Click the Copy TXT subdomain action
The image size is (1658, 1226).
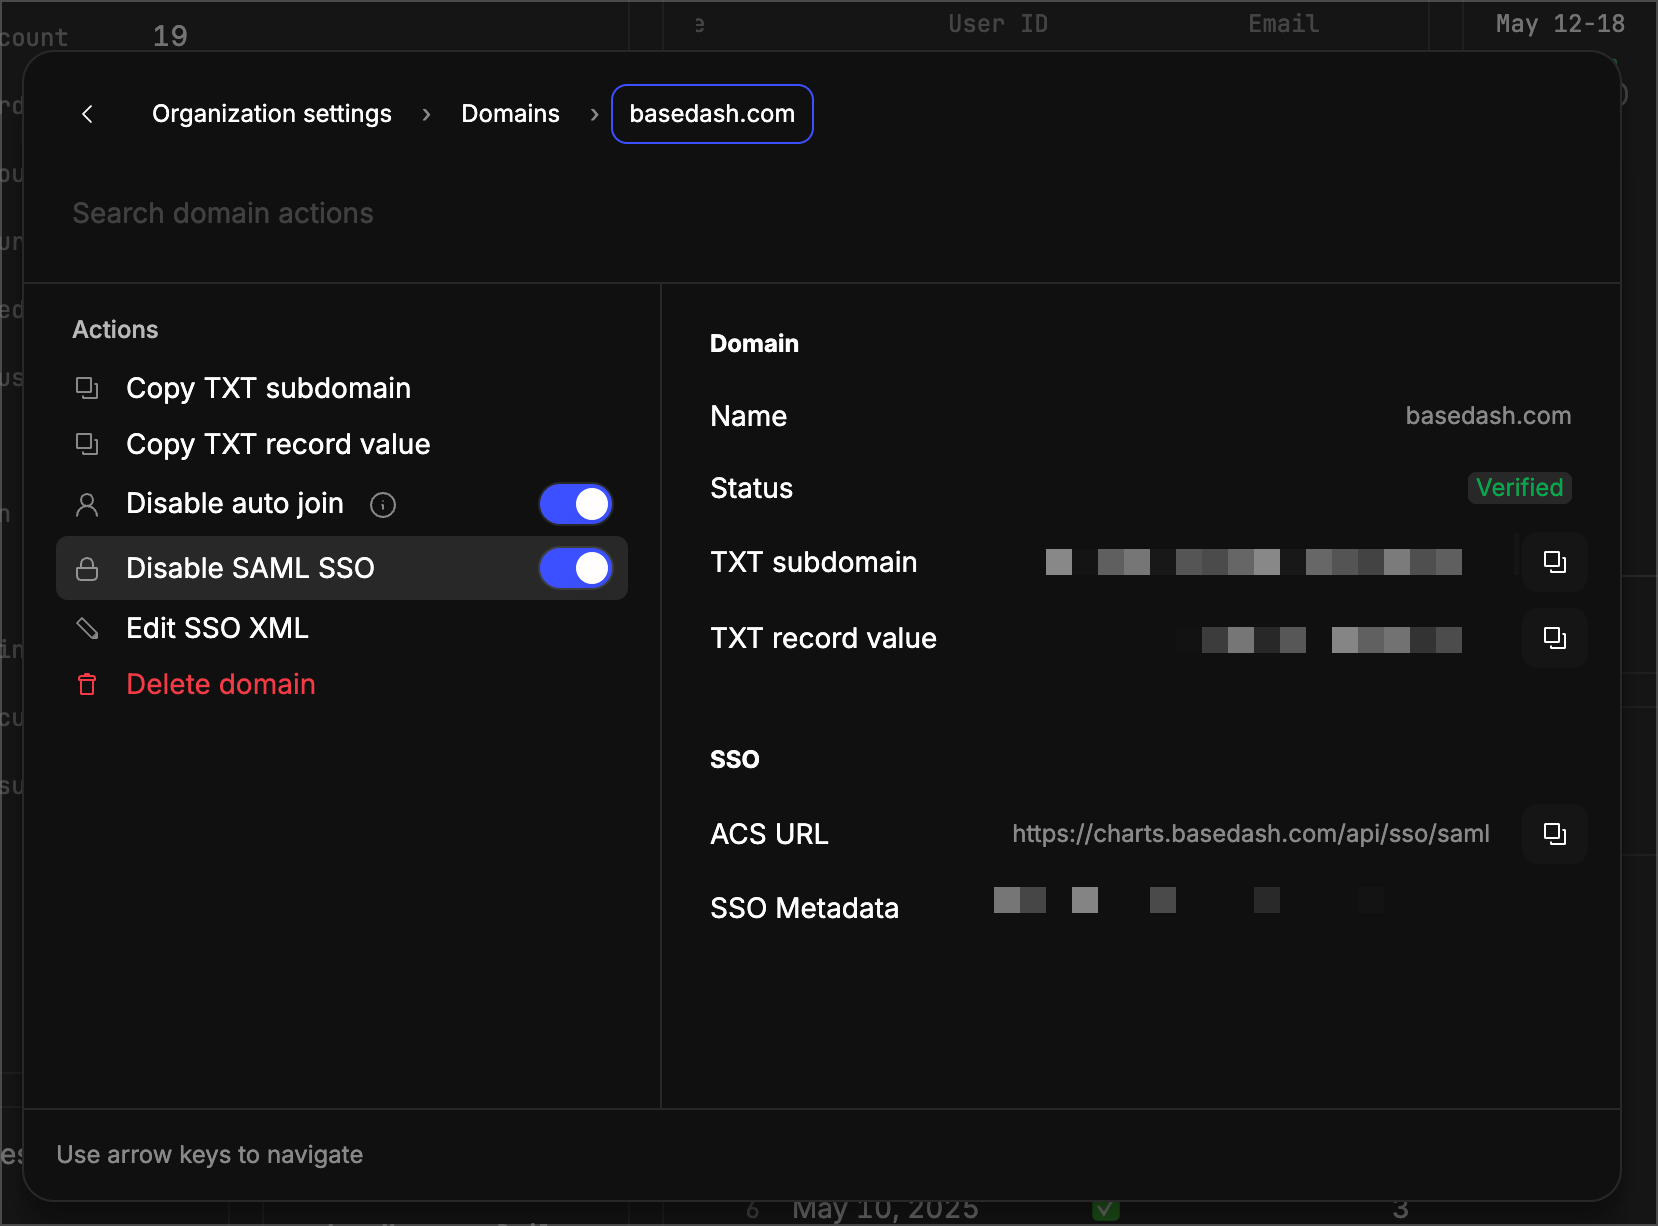(342, 388)
